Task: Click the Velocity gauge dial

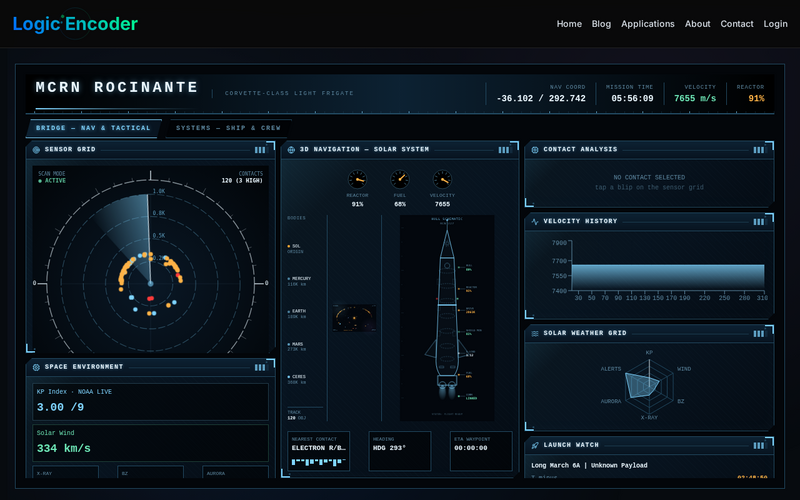Action: (x=442, y=179)
